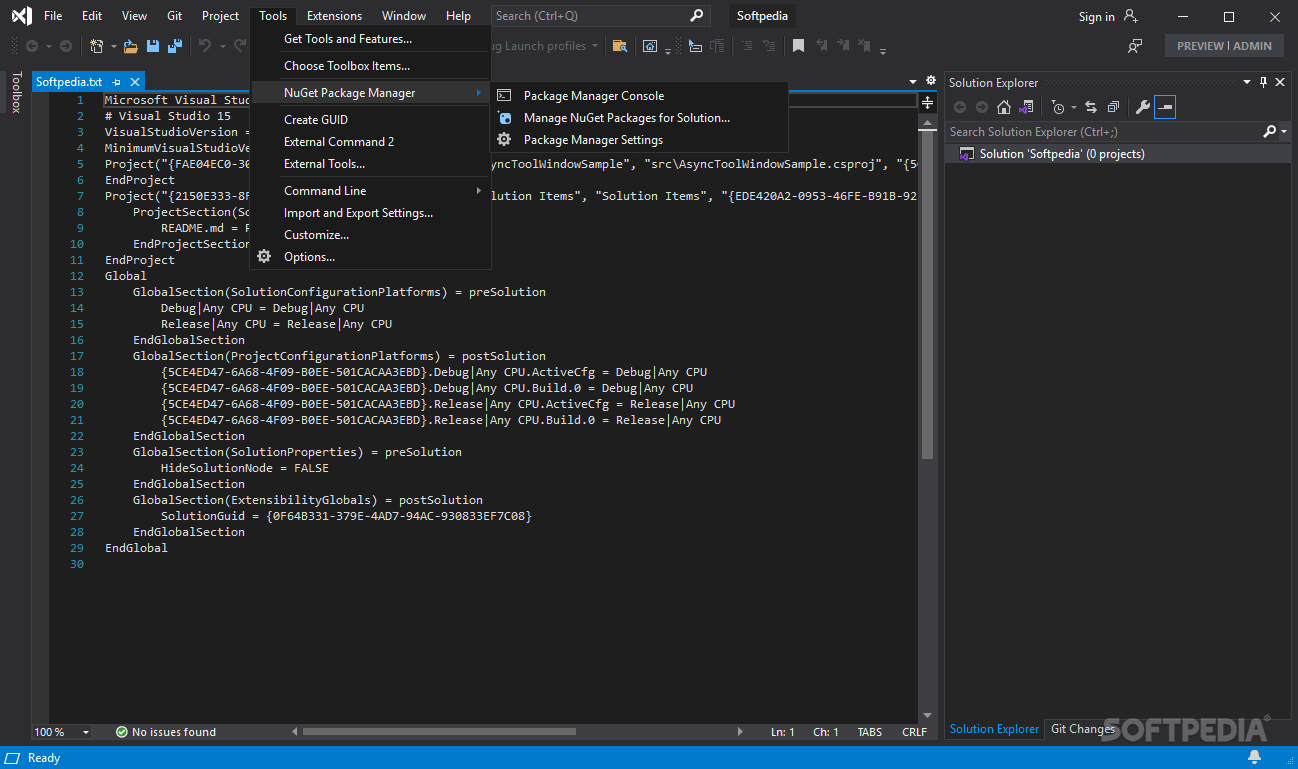Toggle auto-hide pin on Solution Explorer
1298x769 pixels.
click(x=1263, y=82)
